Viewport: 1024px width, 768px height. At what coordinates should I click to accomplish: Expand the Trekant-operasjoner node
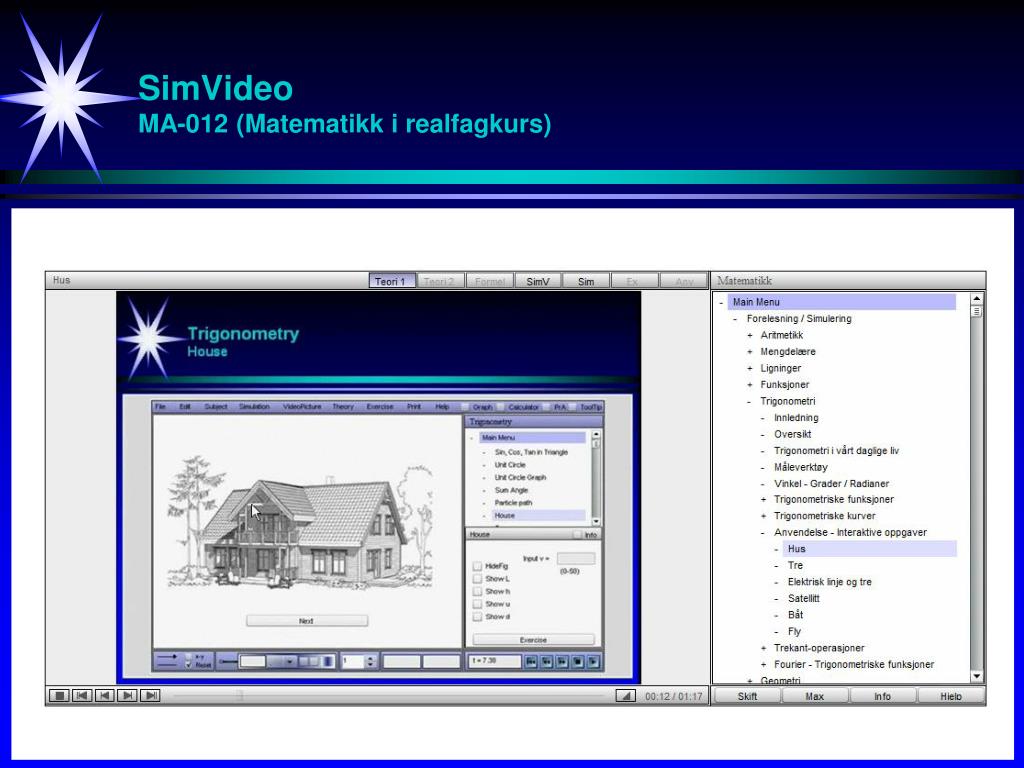[x=763, y=648]
